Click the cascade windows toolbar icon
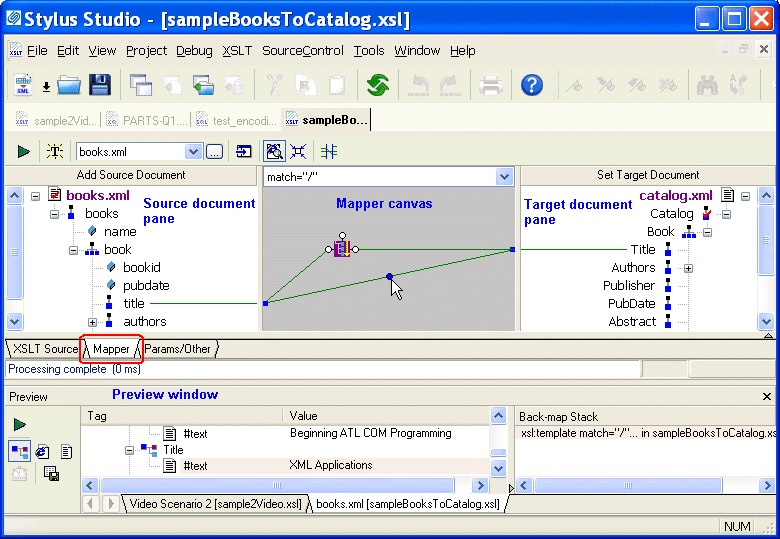780x539 pixels. 141,85
